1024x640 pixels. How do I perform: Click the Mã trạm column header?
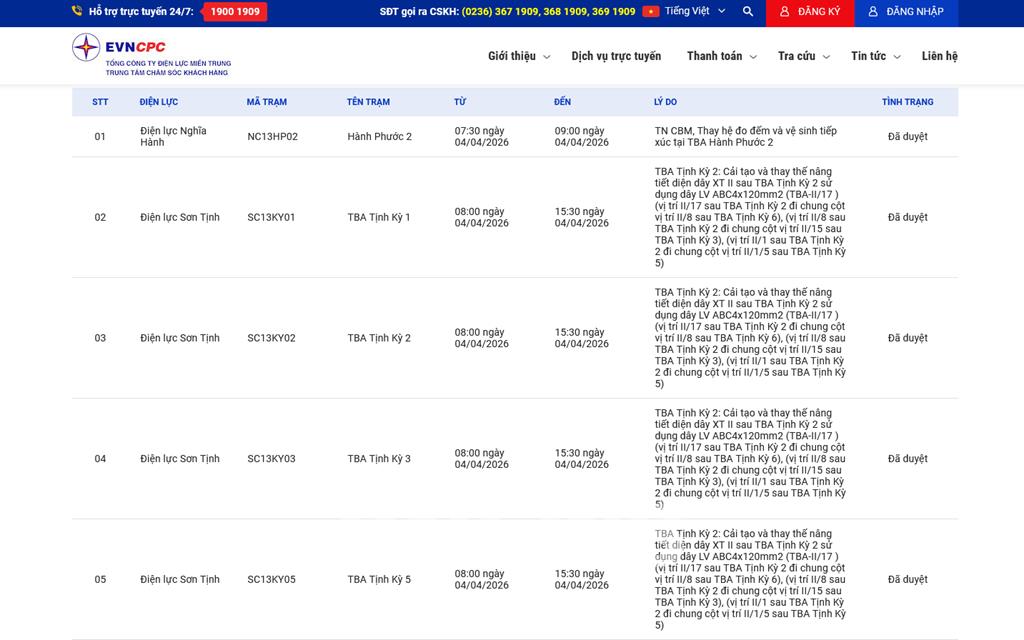coord(268,102)
